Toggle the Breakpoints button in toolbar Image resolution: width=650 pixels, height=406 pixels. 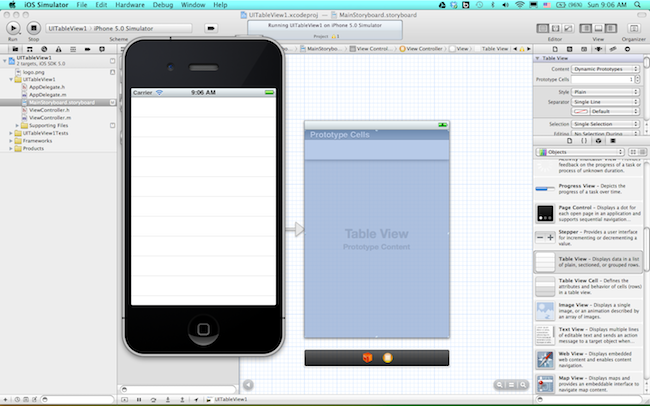click(211, 28)
